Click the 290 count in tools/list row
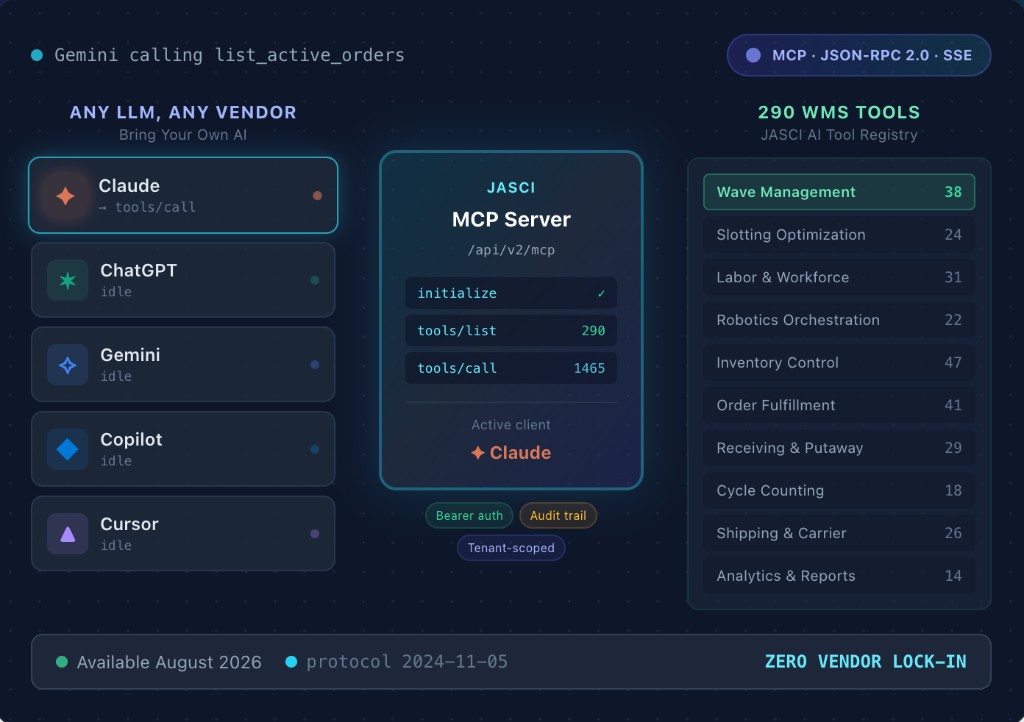This screenshot has width=1024, height=722. pos(593,331)
